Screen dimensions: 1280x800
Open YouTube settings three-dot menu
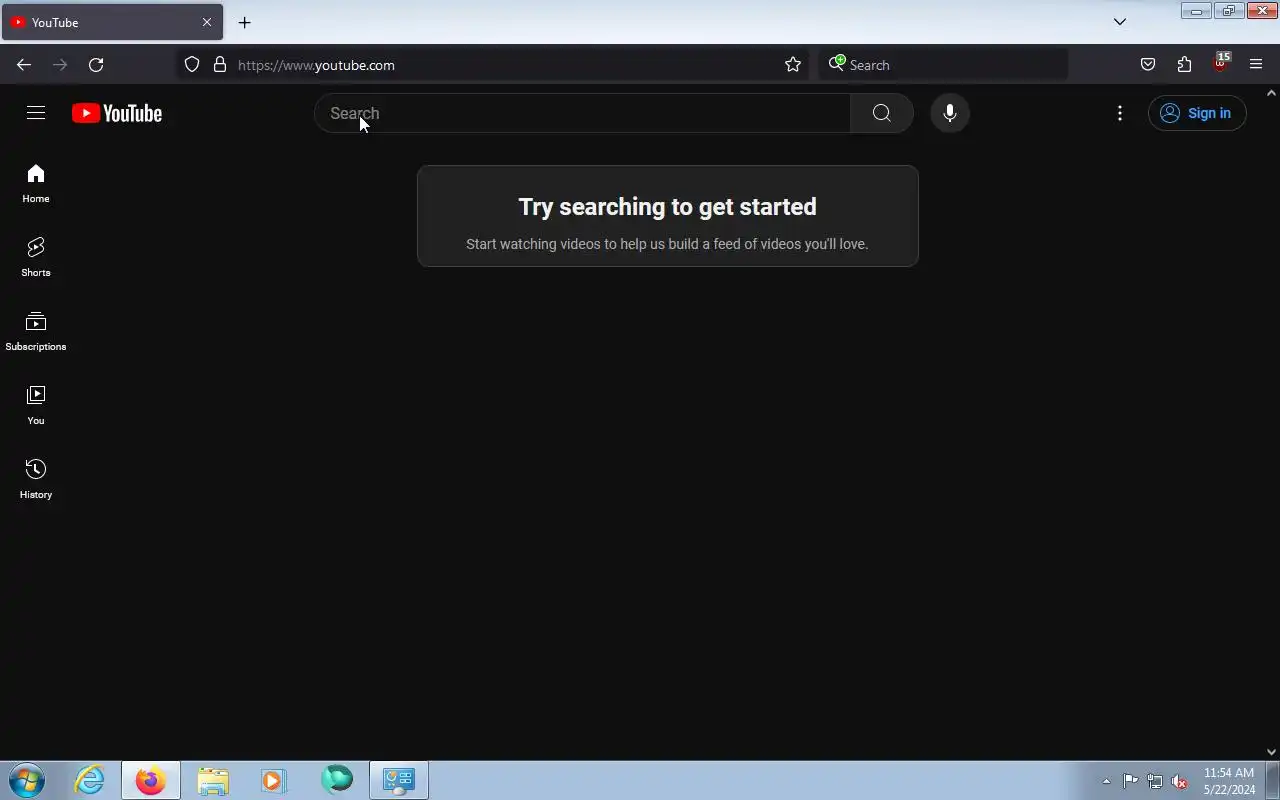pyautogui.click(x=1120, y=113)
